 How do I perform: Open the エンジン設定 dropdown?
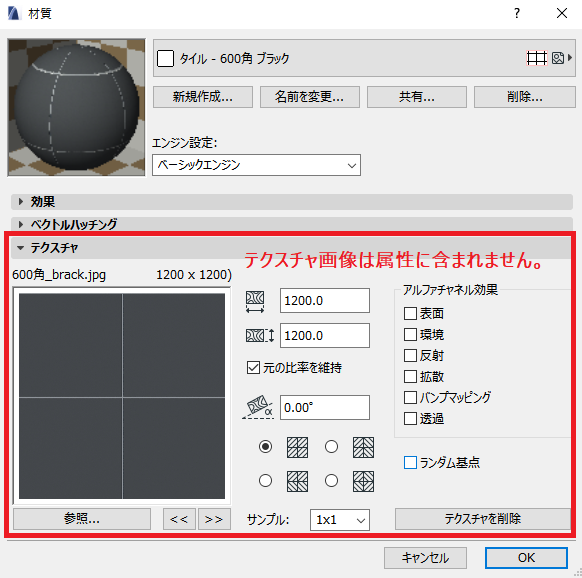(256, 165)
